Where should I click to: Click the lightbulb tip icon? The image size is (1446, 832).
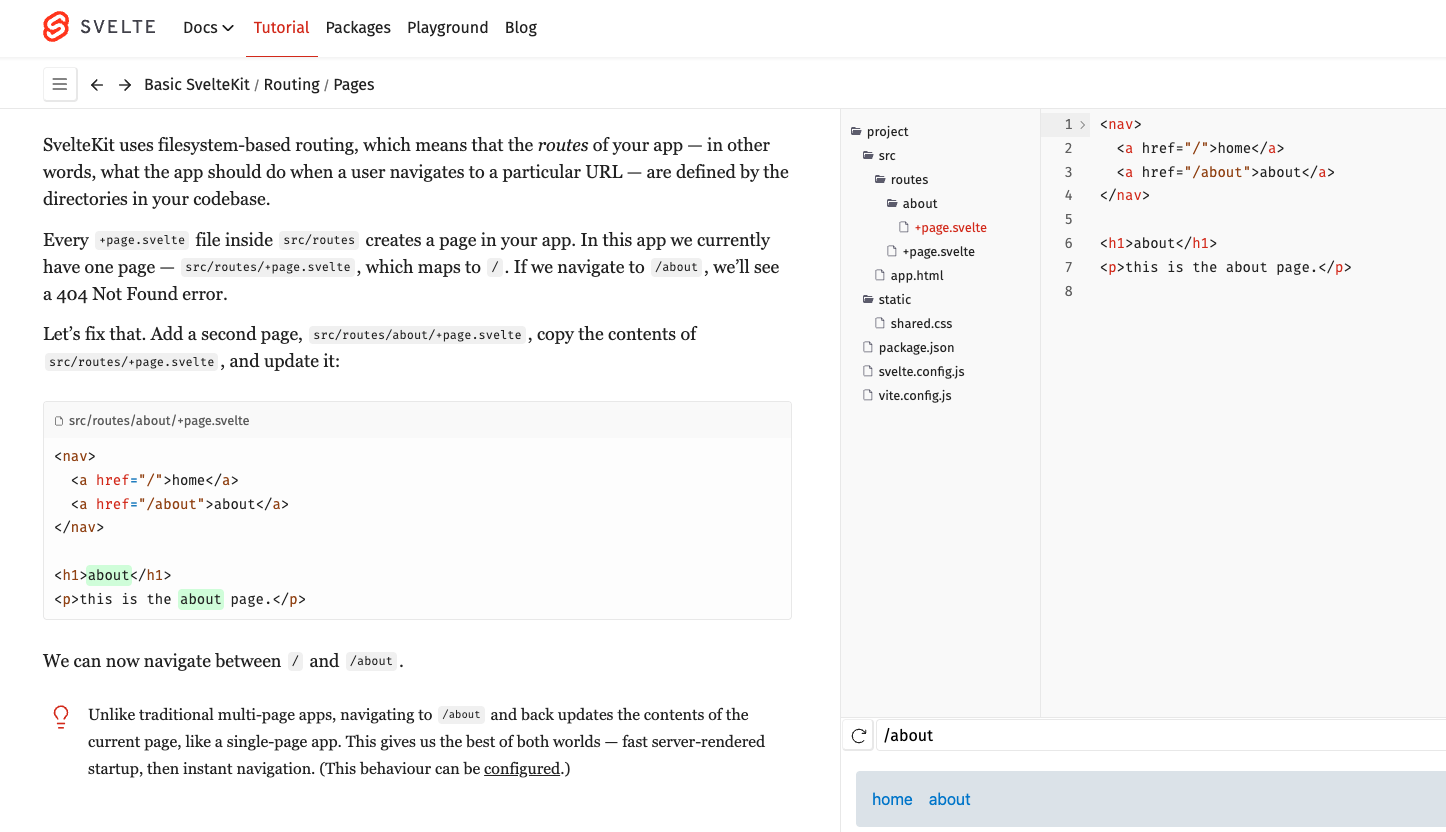point(61,716)
